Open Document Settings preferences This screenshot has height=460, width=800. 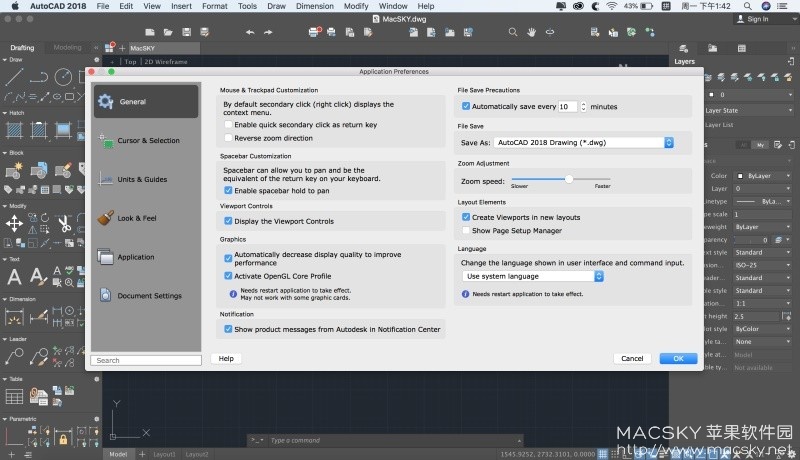coord(146,295)
